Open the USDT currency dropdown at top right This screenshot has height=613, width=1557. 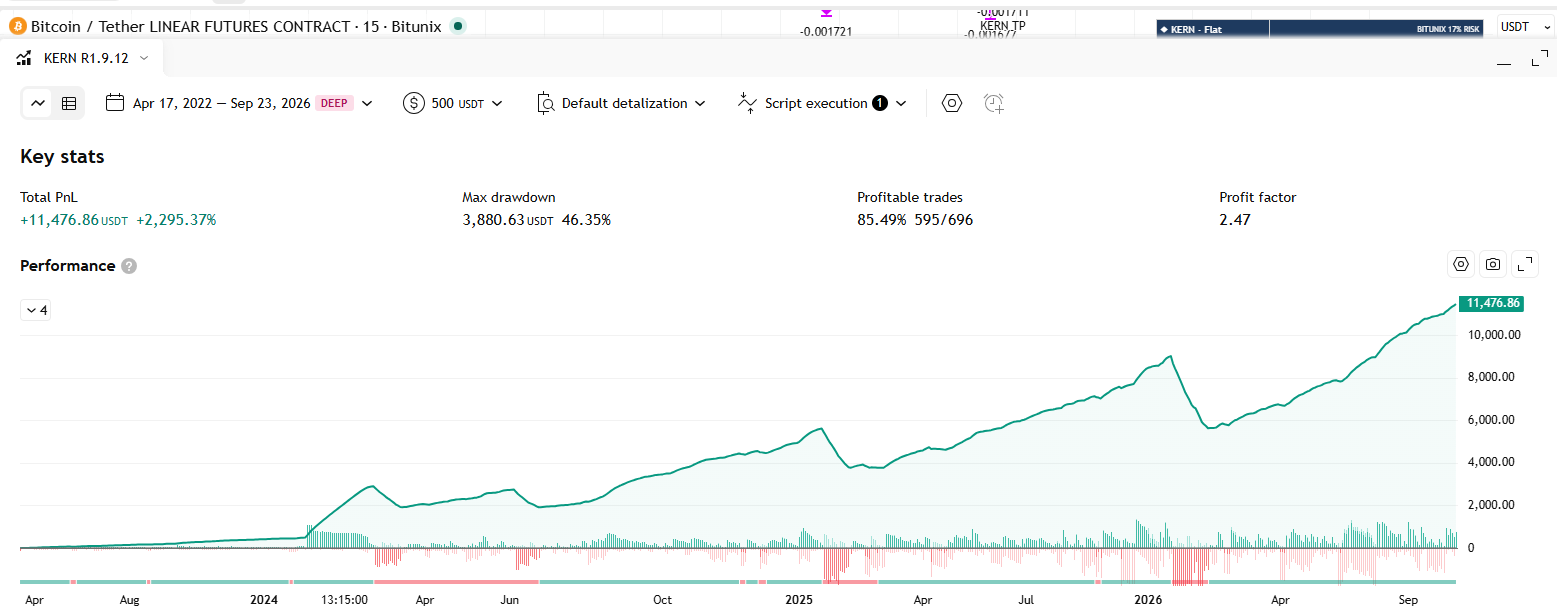tap(1523, 27)
